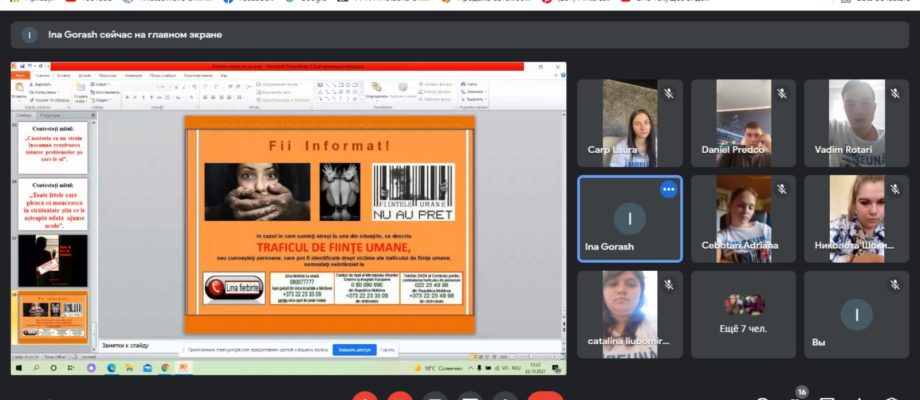This screenshot has height=400, width=920.
Task: Click the Скрыть link in sharing bar
Action: click(387, 350)
